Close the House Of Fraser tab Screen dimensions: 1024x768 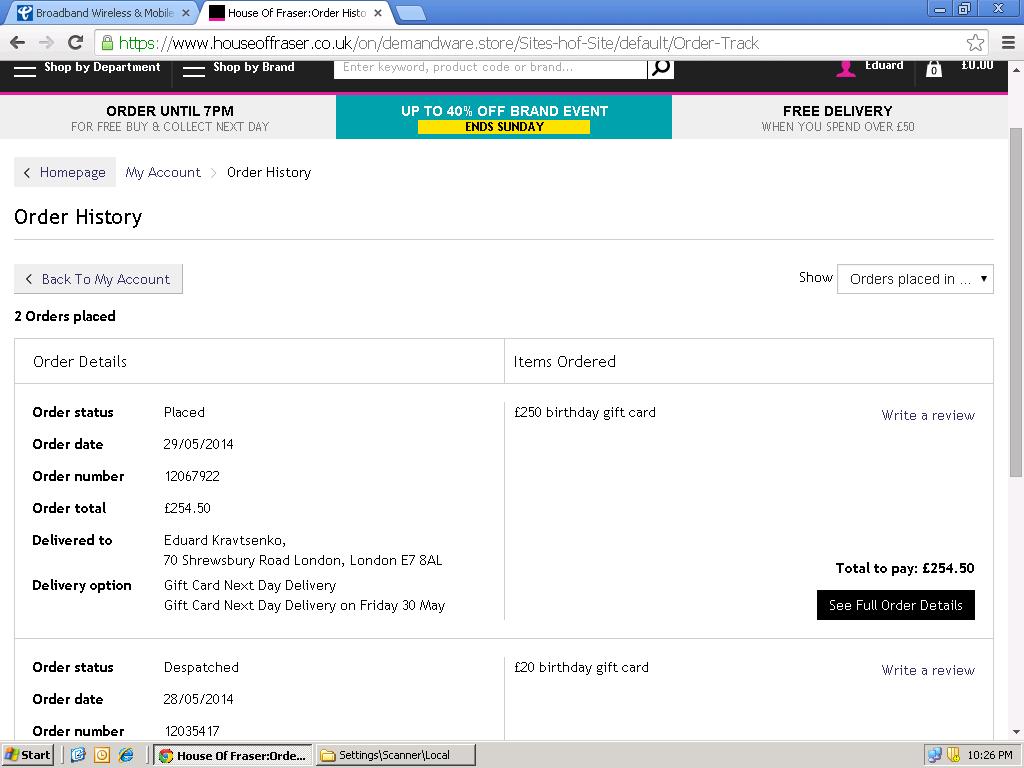[377, 12]
